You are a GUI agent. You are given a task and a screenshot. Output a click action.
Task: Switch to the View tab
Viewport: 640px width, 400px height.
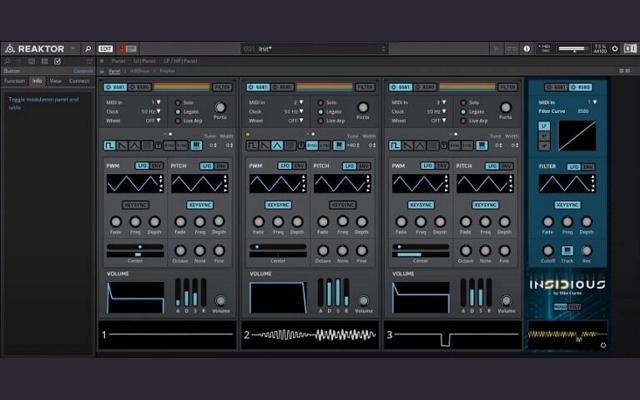(56, 81)
